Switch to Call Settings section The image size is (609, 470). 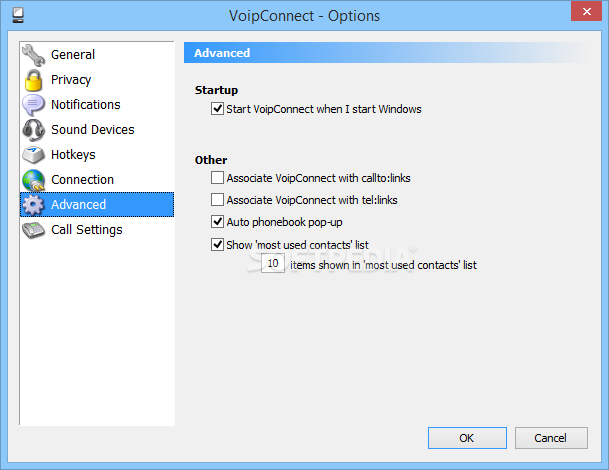click(x=87, y=230)
